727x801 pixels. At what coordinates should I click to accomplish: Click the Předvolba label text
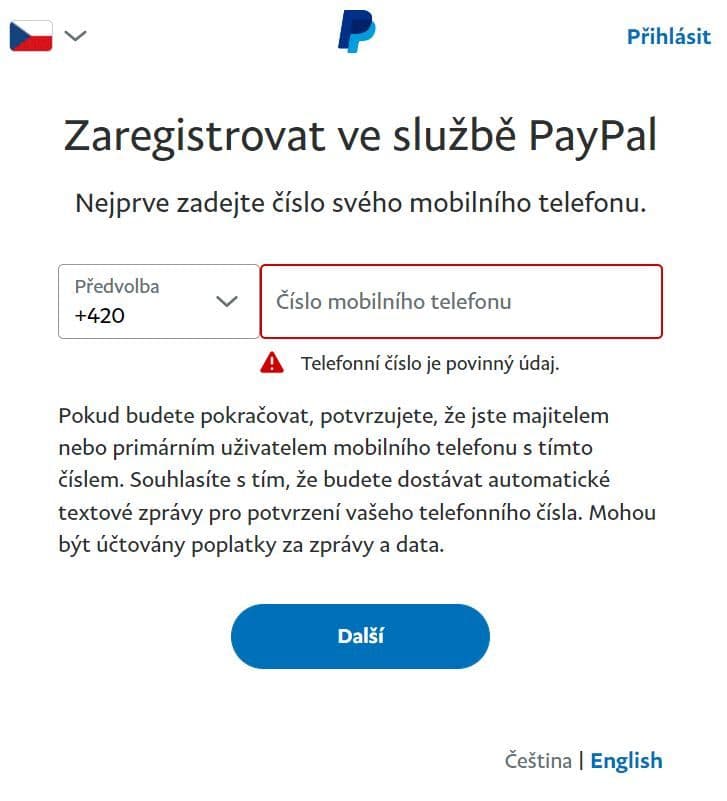pos(117,287)
